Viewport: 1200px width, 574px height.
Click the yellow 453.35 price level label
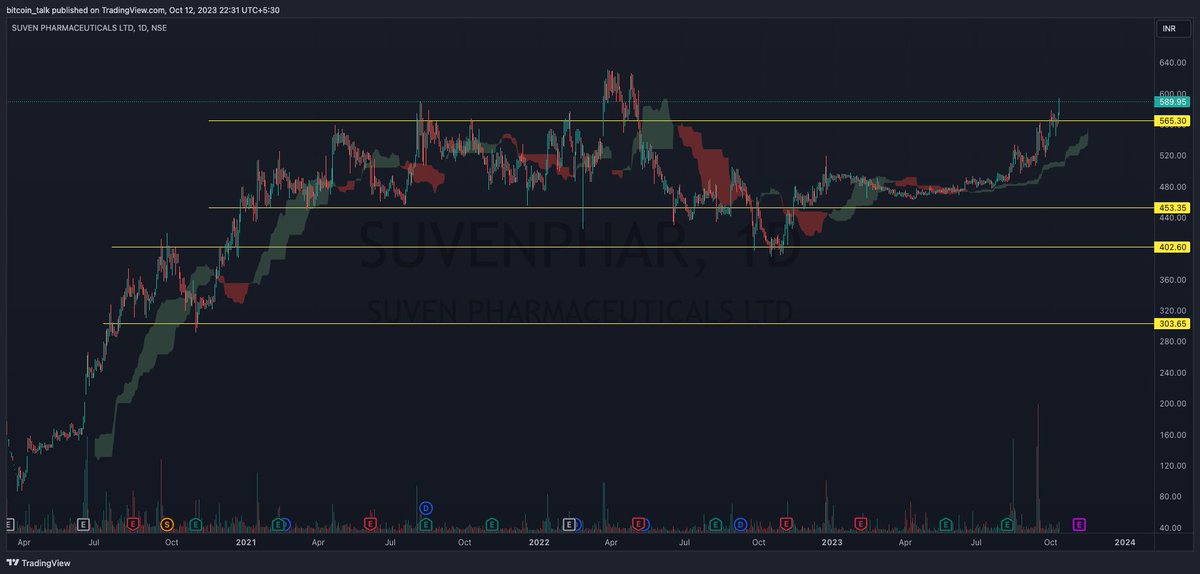(x=1172, y=208)
